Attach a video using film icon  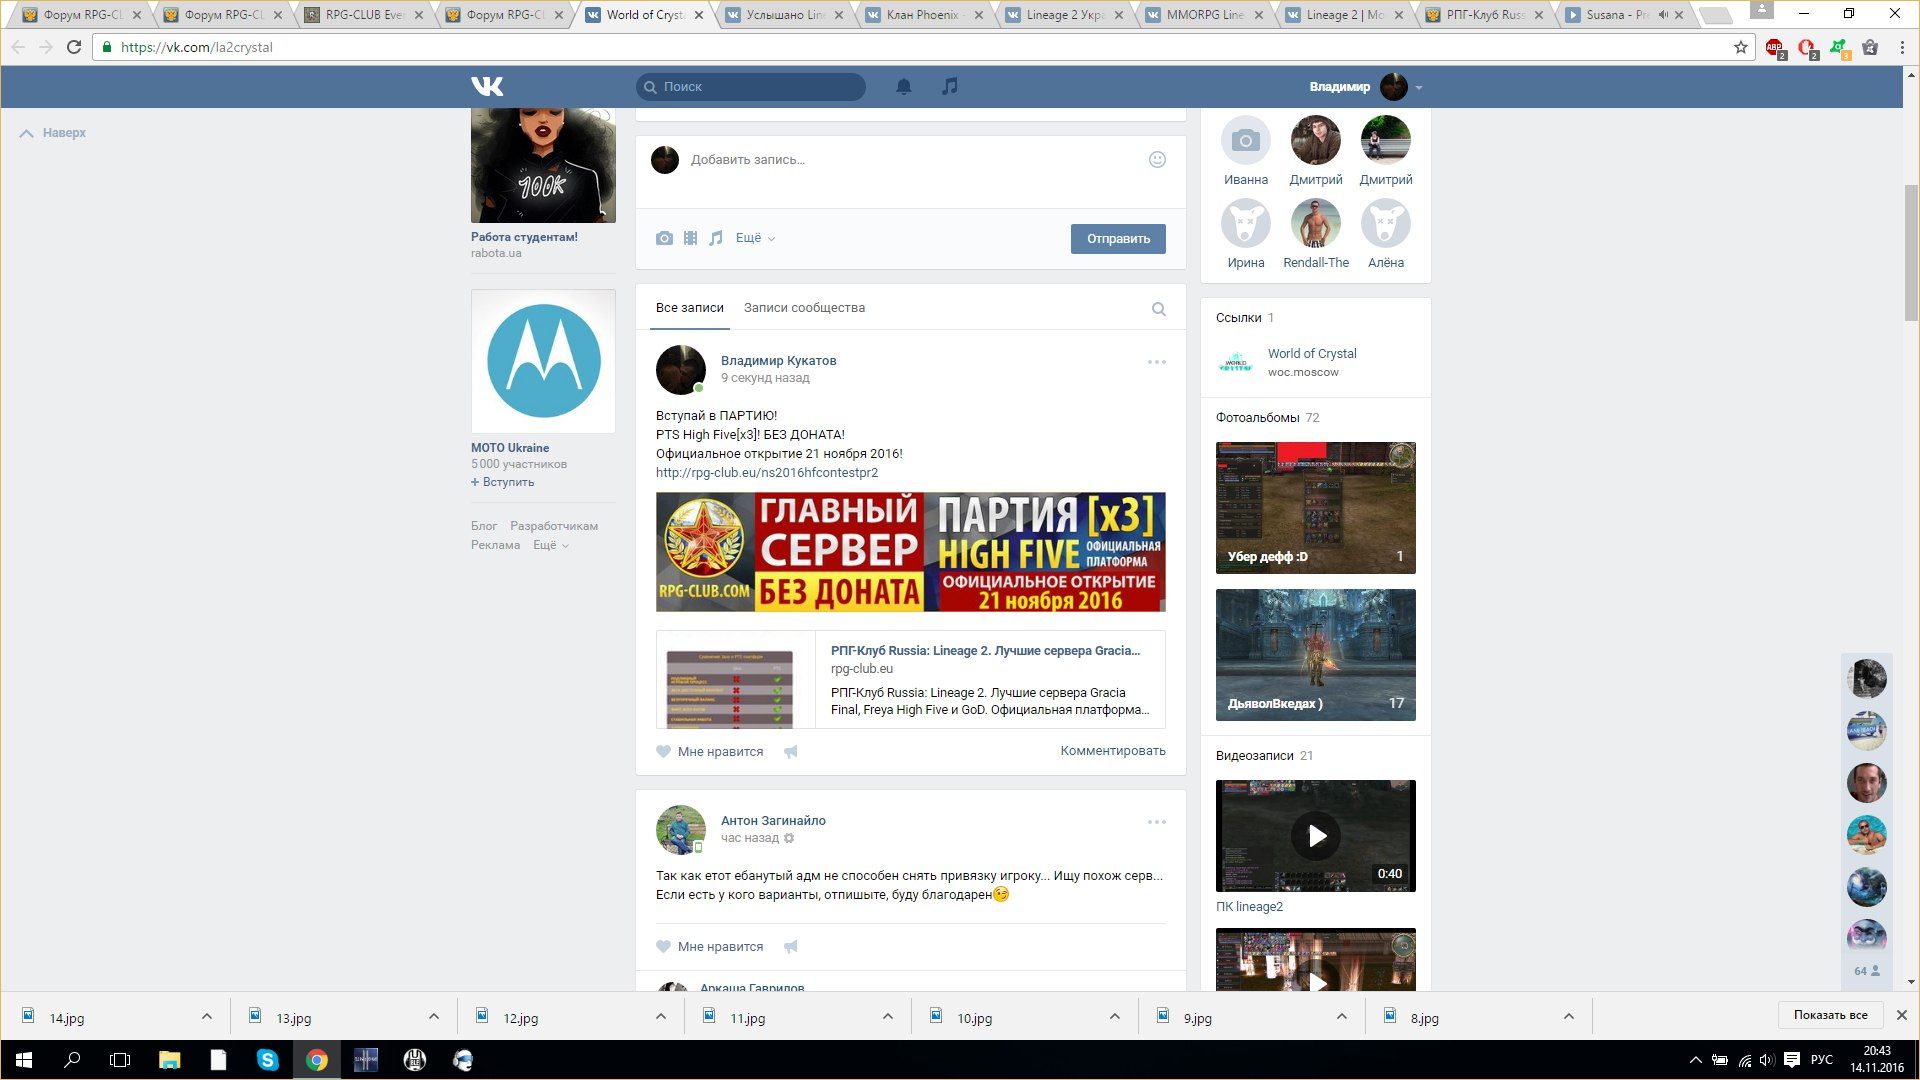[690, 238]
